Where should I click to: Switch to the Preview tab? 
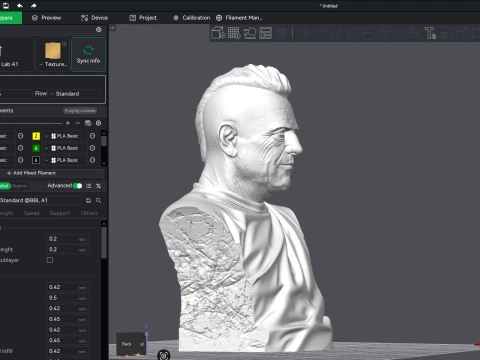pyautogui.click(x=46, y=18)
